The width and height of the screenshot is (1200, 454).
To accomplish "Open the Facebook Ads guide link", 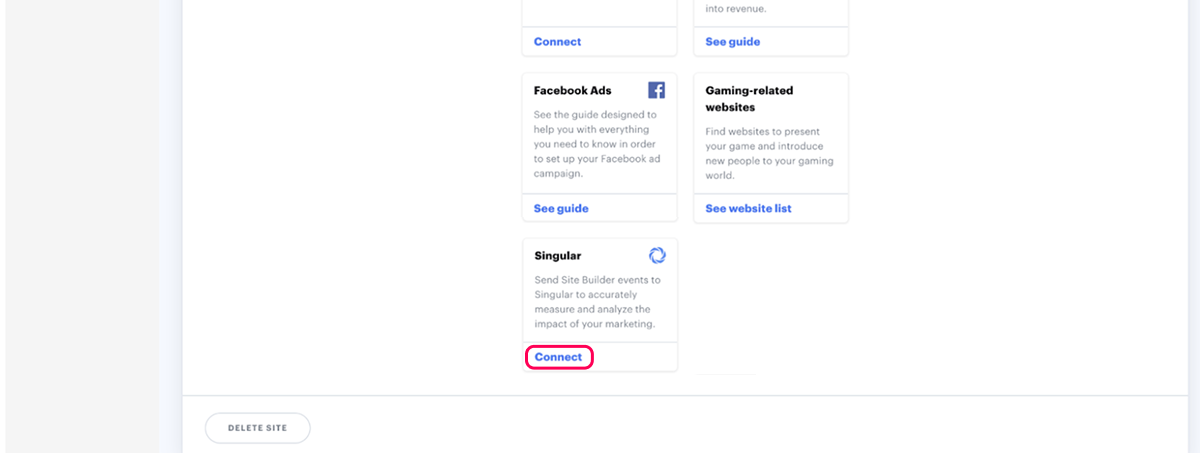I will pos(561,208).
